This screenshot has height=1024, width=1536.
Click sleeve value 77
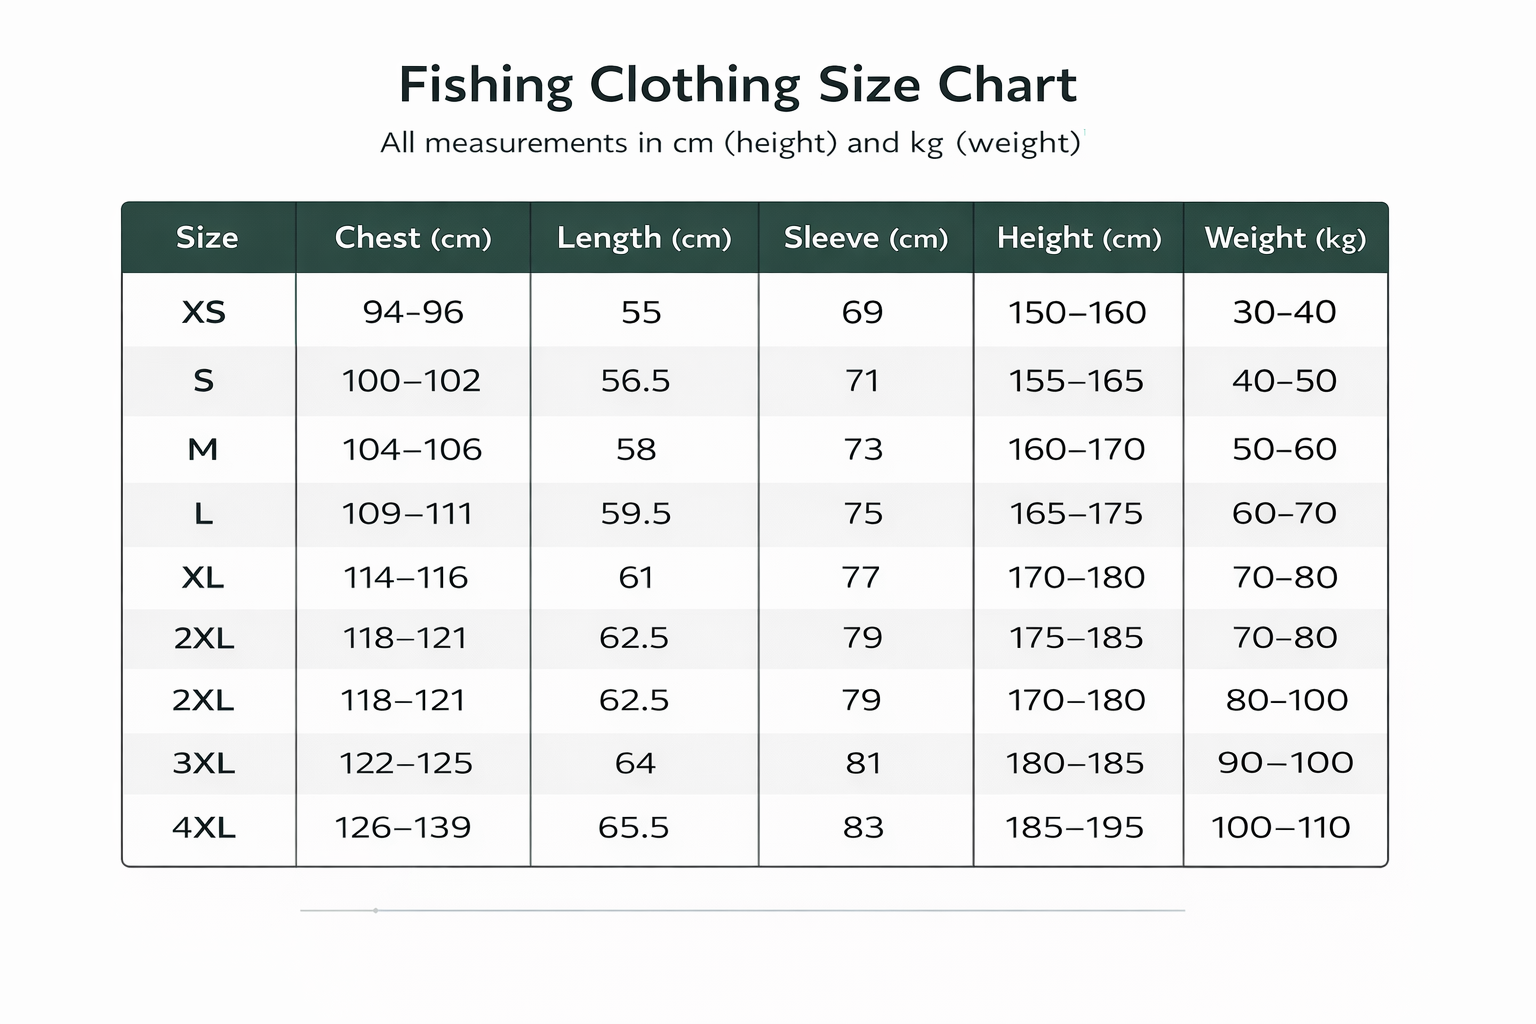pos(861,578)
